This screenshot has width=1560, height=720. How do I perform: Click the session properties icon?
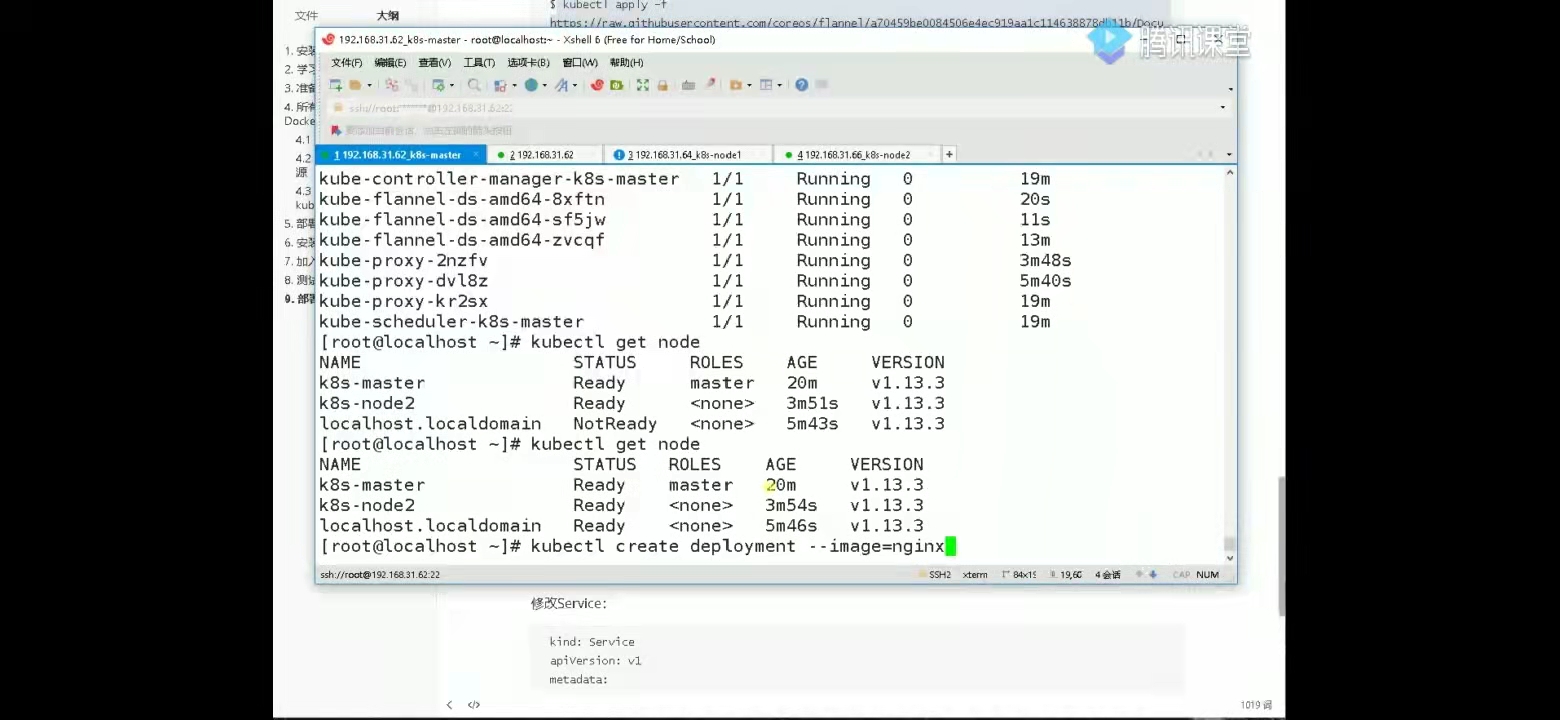pyautogui.click(x=438, y=85)
